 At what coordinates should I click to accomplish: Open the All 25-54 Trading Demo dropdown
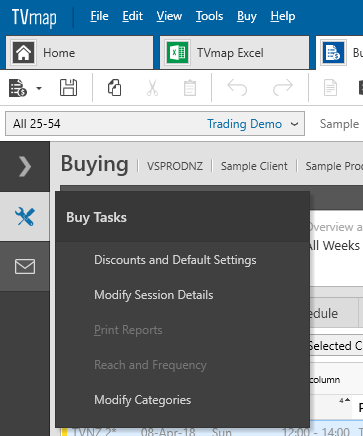[x=155, y=124]
